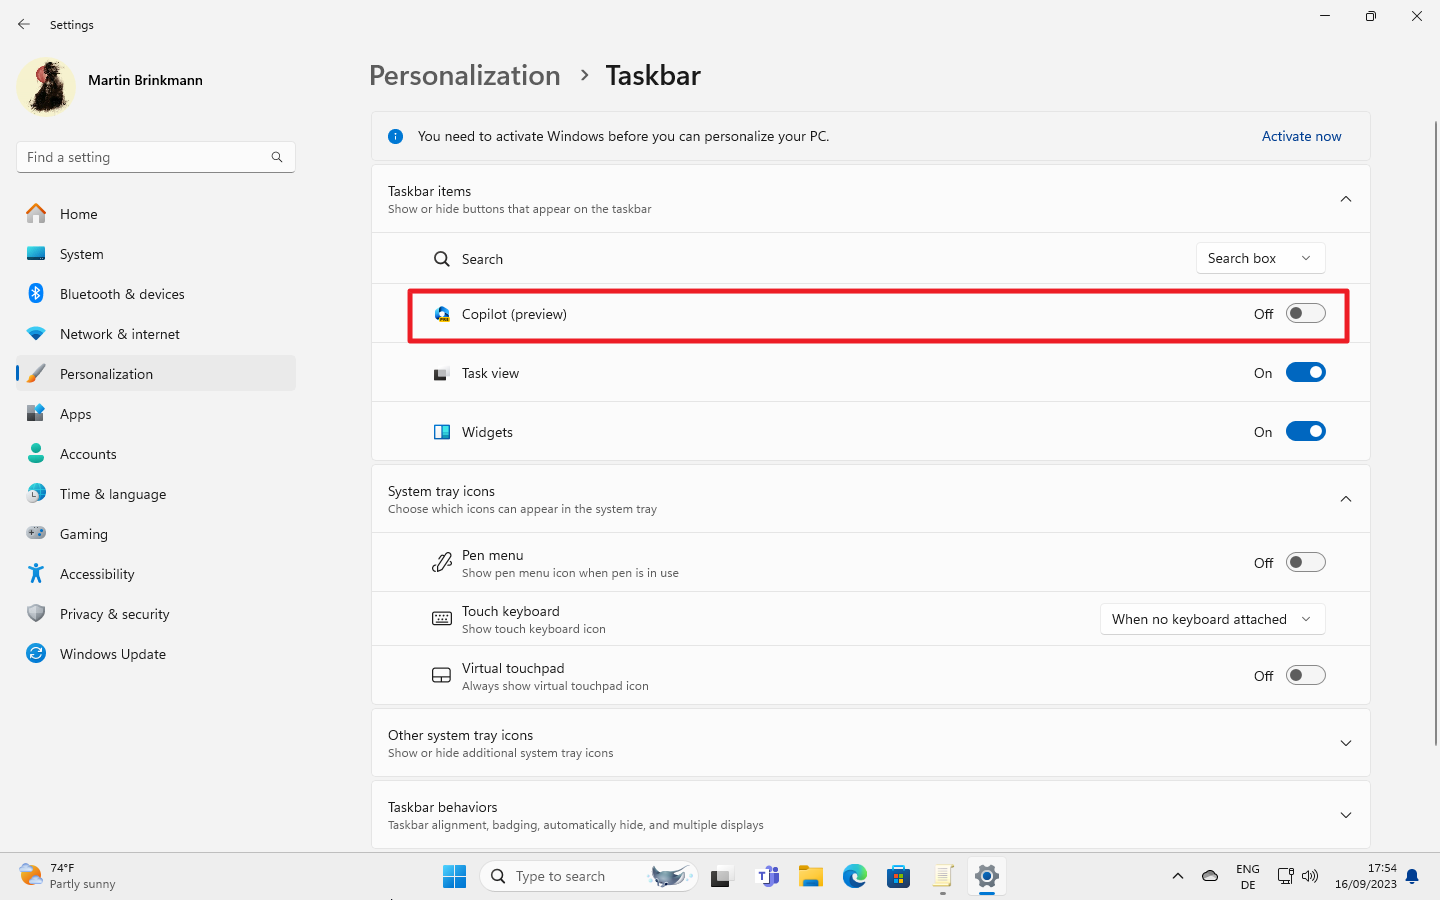Screen dimensions: 1440x900
Task: Click the Apps icon in sidebar
Action: click(36, 414)
